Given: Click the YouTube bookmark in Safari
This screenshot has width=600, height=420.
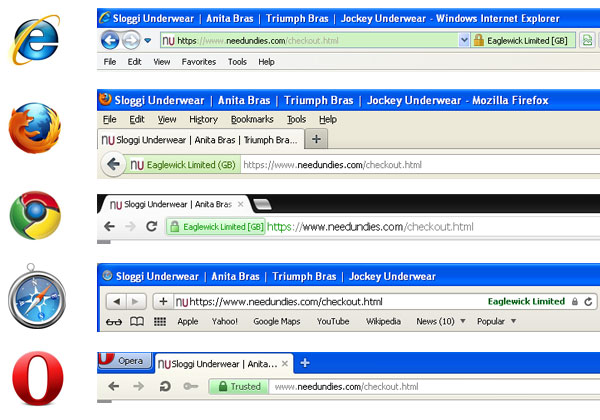Looking at the screenshot, I should (333, 321).
